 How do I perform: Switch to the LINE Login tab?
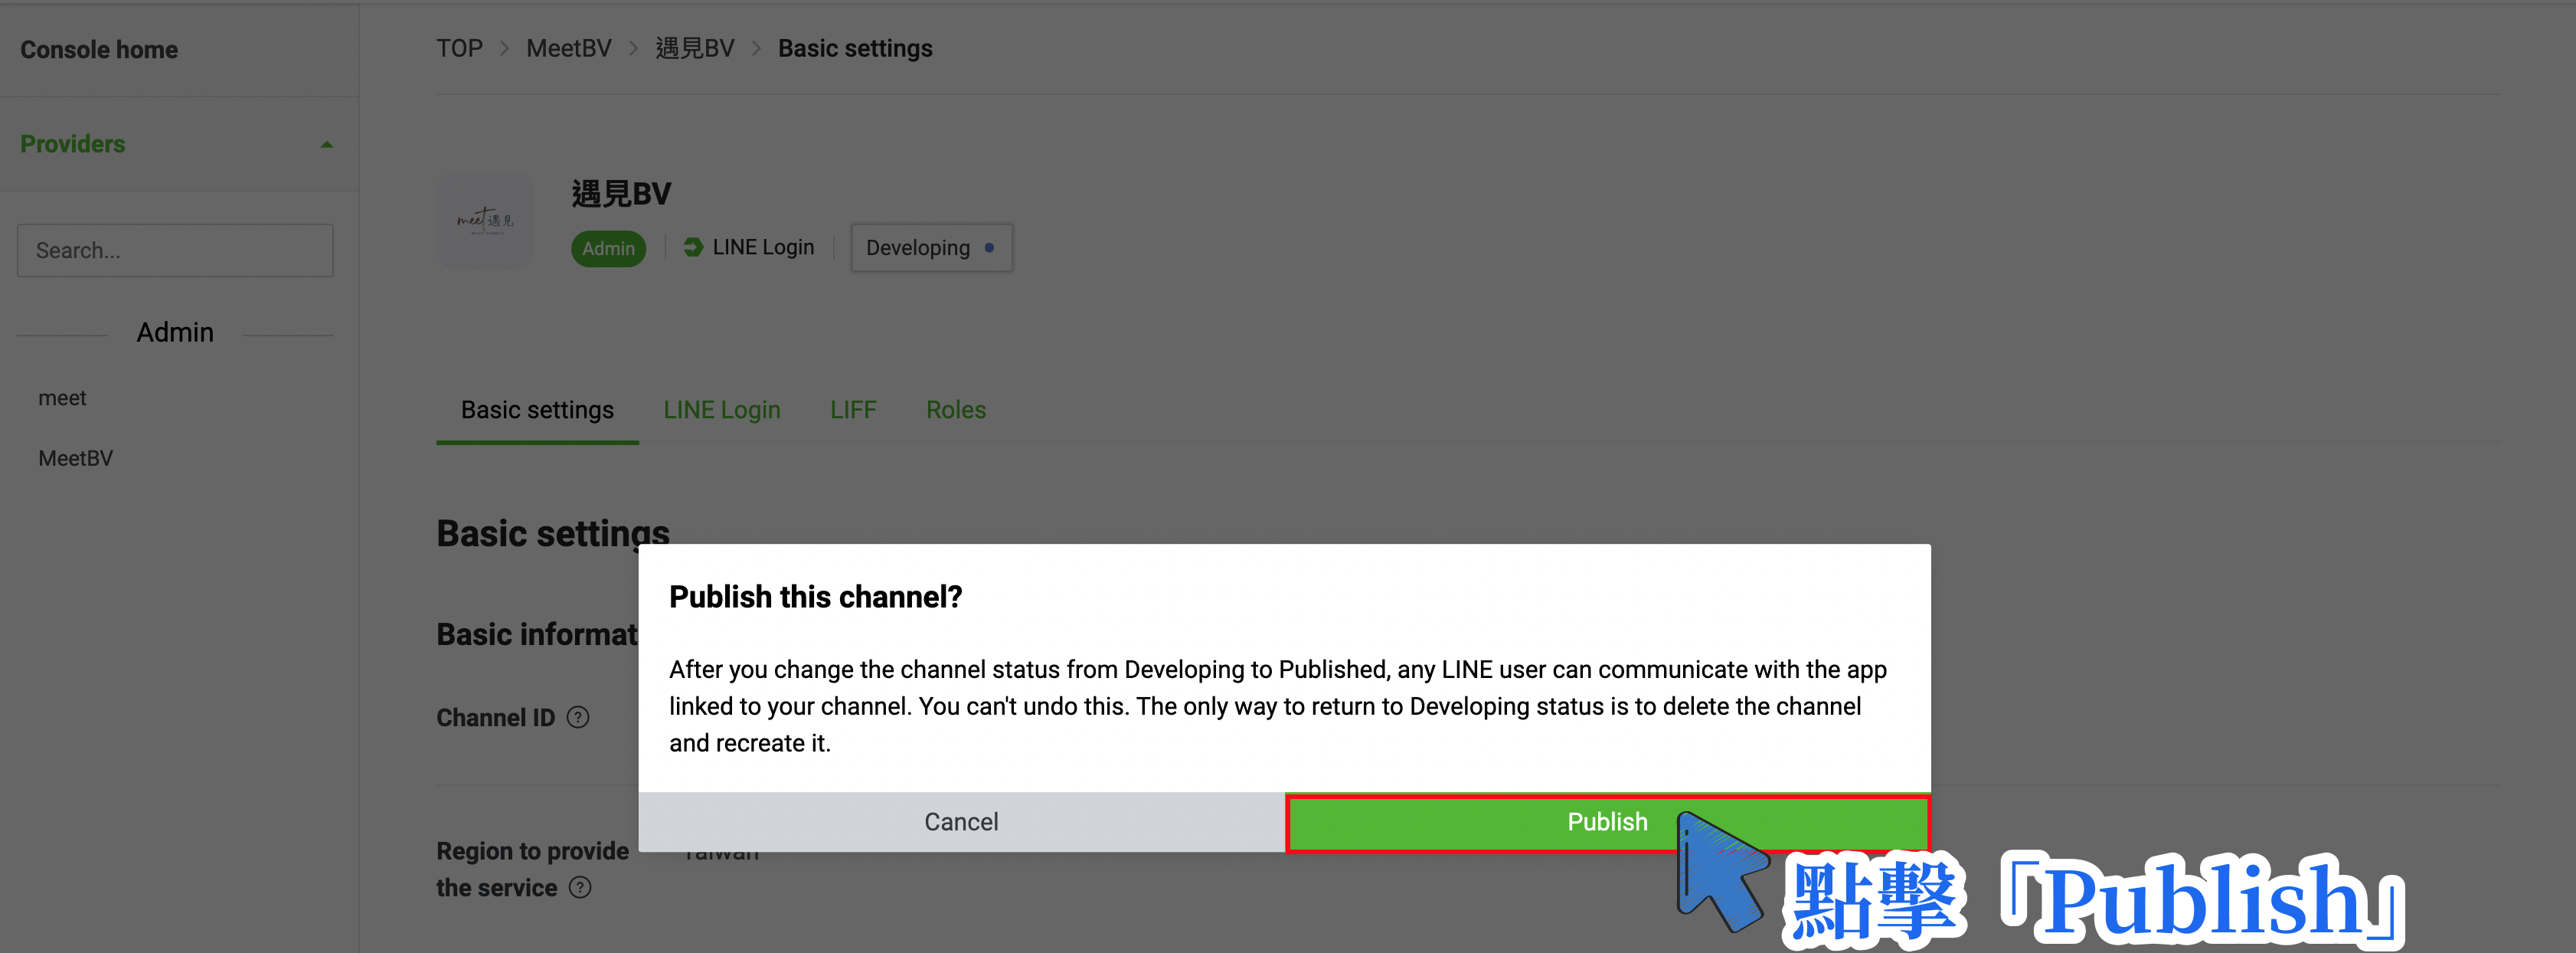722,410
